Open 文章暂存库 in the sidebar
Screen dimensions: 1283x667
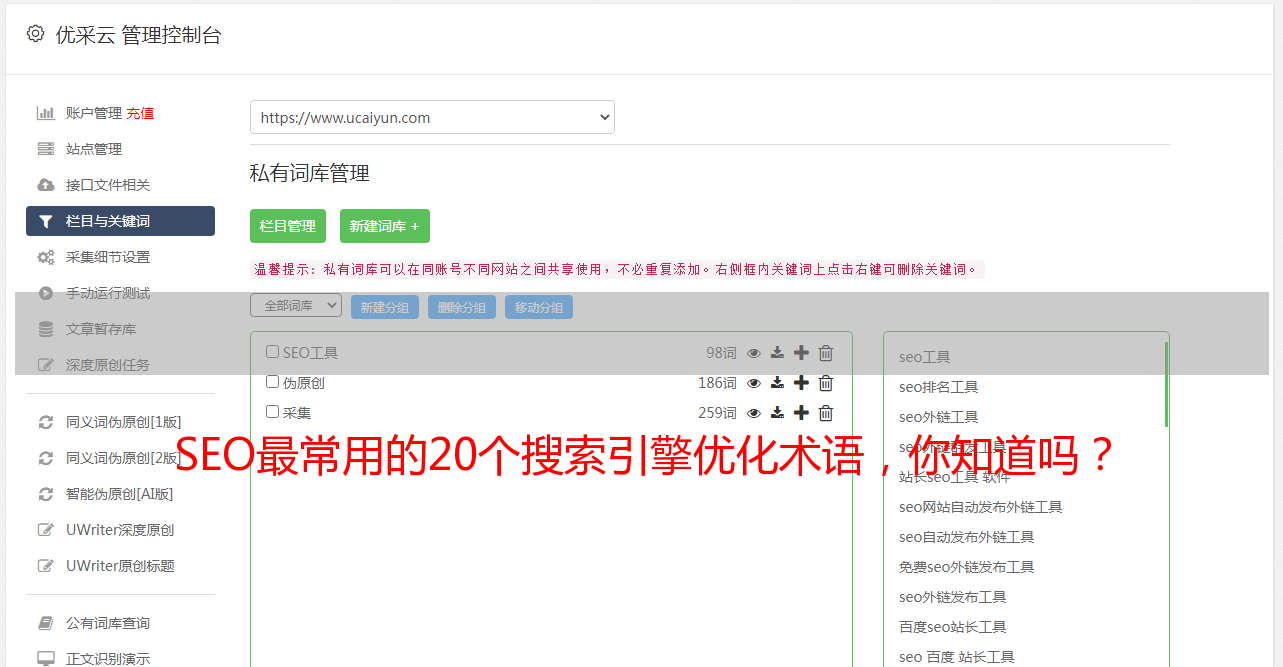pos(101,329)
